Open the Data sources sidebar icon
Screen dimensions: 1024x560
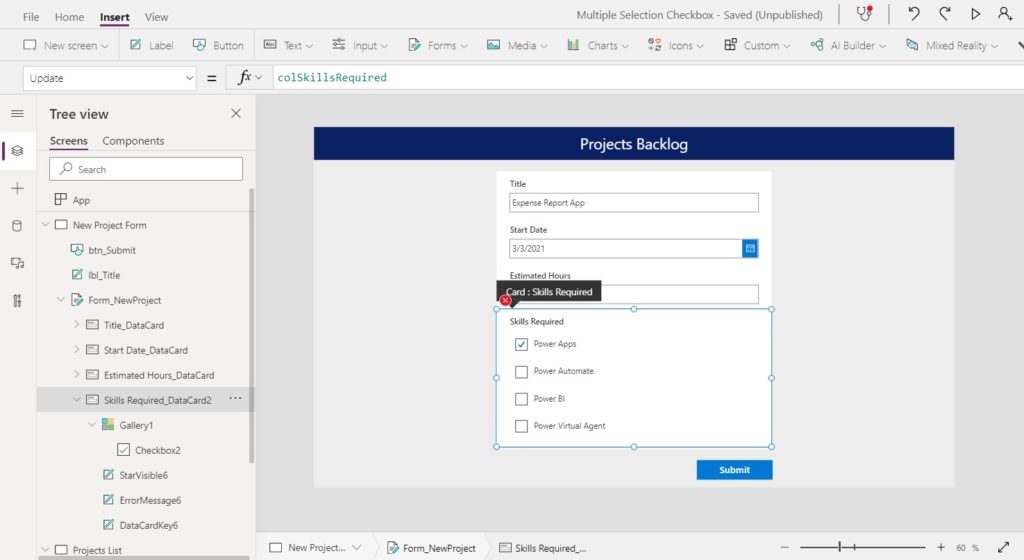pyautogui.click(x=17, y=226)
